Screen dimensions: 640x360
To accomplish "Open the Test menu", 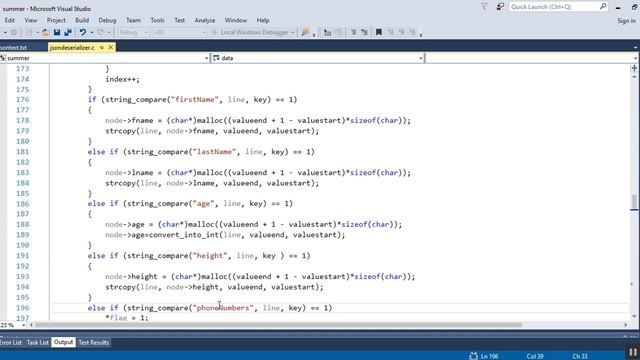I will click(180, 20).
